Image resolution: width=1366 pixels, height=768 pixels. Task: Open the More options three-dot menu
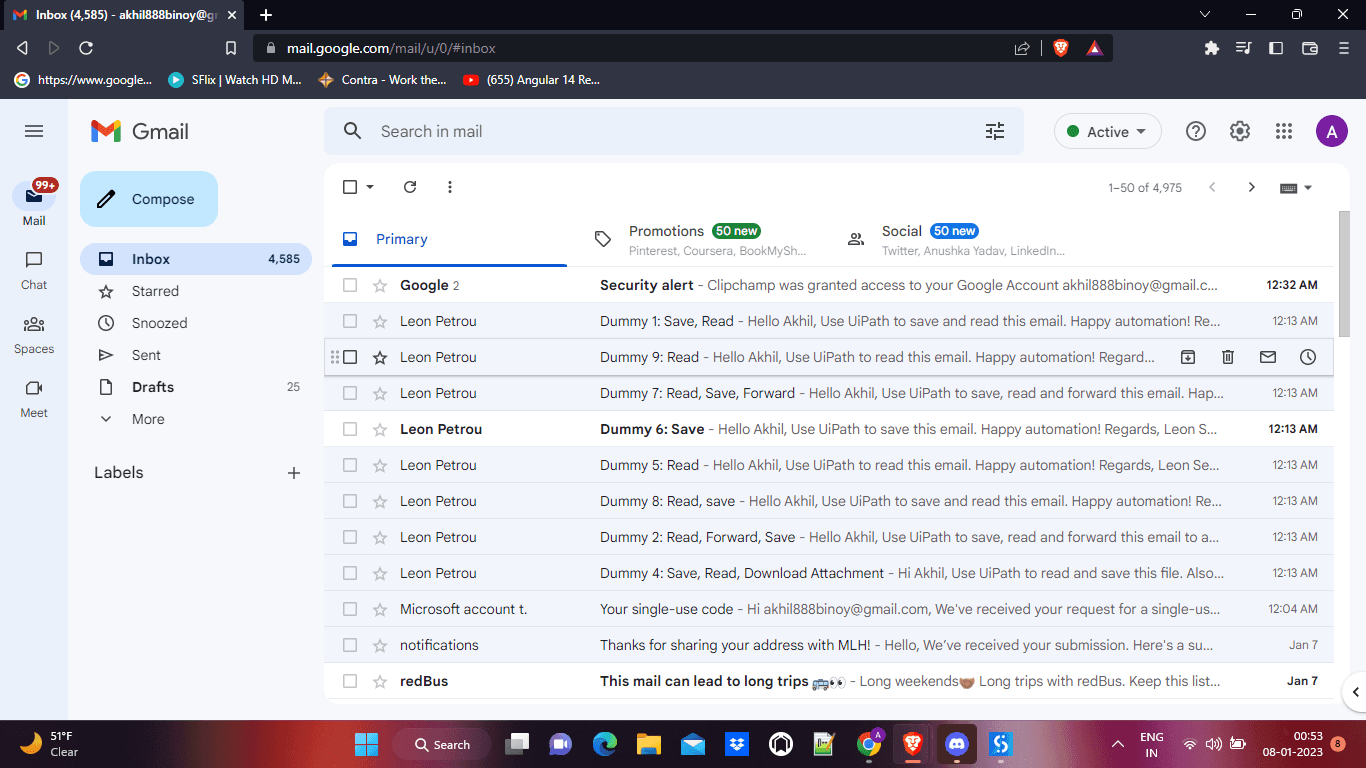(x=450, y=187)
